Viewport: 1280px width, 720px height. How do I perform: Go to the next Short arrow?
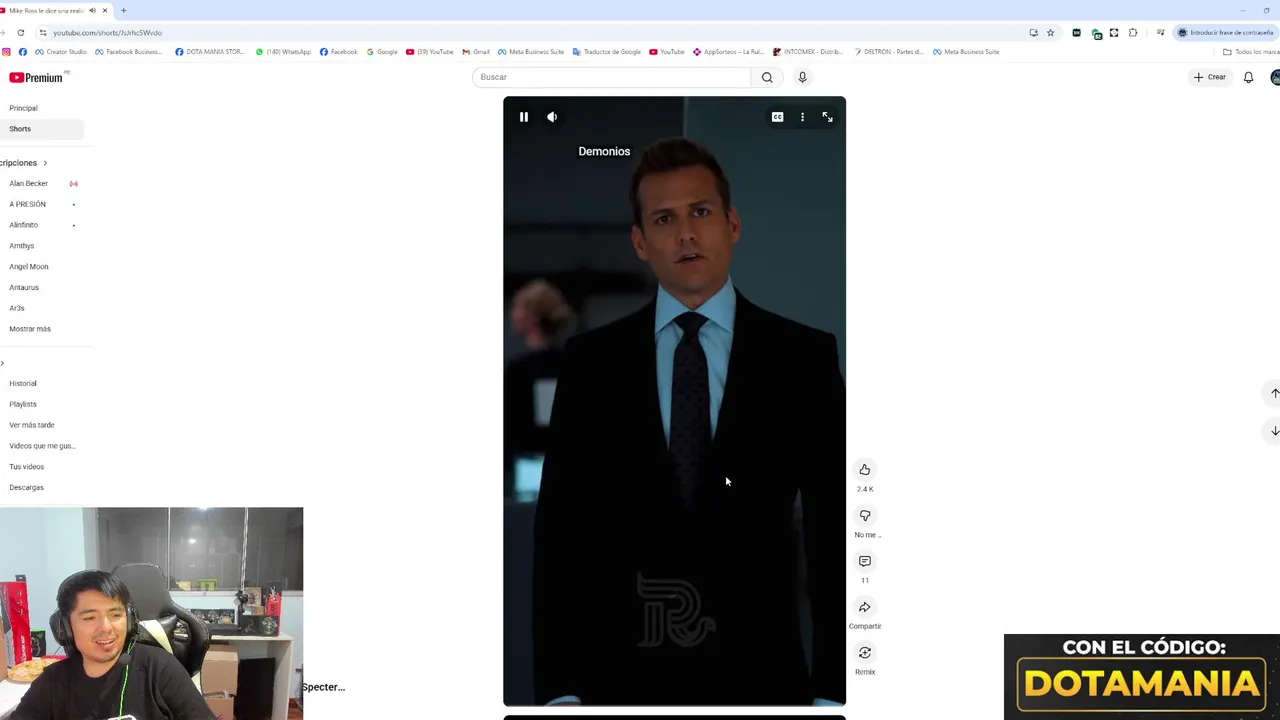1274,431
